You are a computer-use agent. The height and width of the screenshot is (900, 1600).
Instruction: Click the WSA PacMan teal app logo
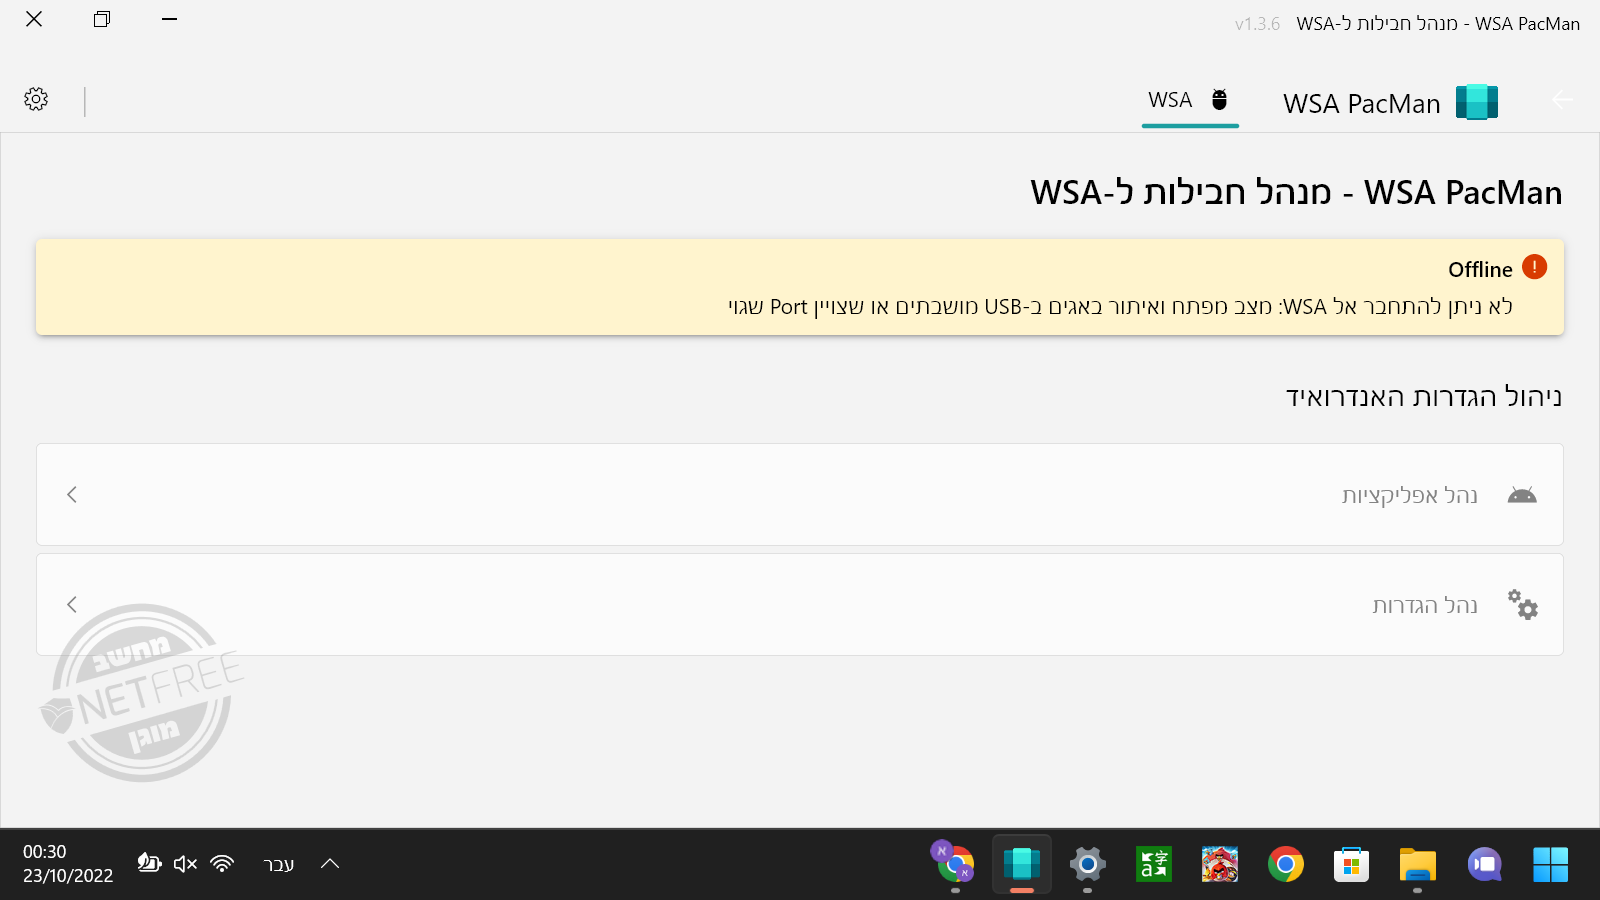[x=1477, y=102]
